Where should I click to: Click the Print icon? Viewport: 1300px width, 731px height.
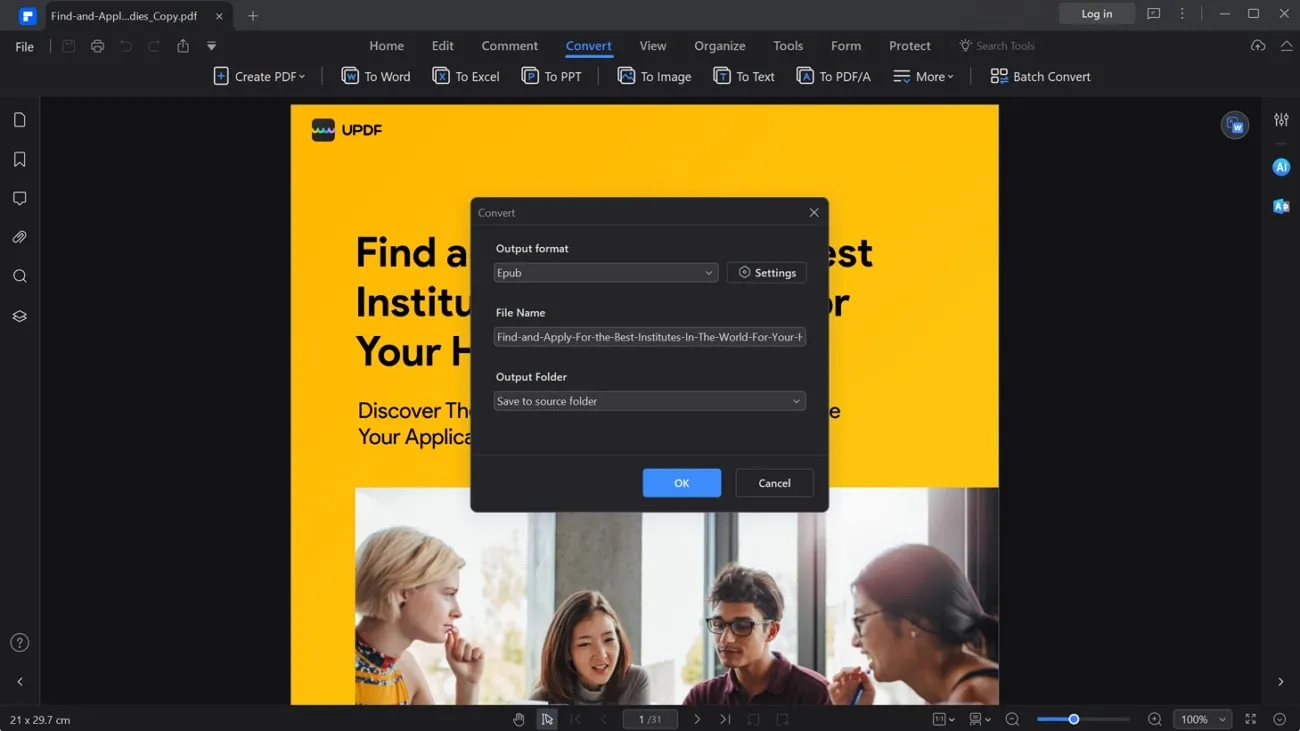(97, 46)
